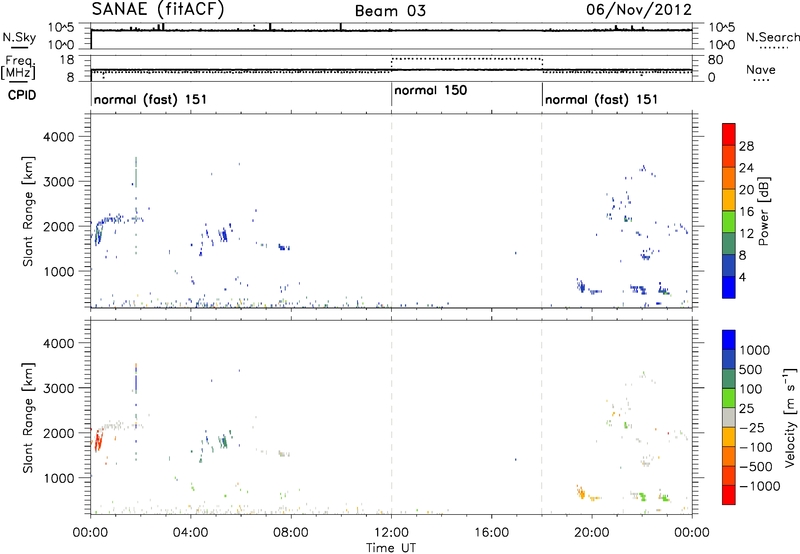
Task: Click the teal velocity echoes near 05:15
Action: point(223,441)
